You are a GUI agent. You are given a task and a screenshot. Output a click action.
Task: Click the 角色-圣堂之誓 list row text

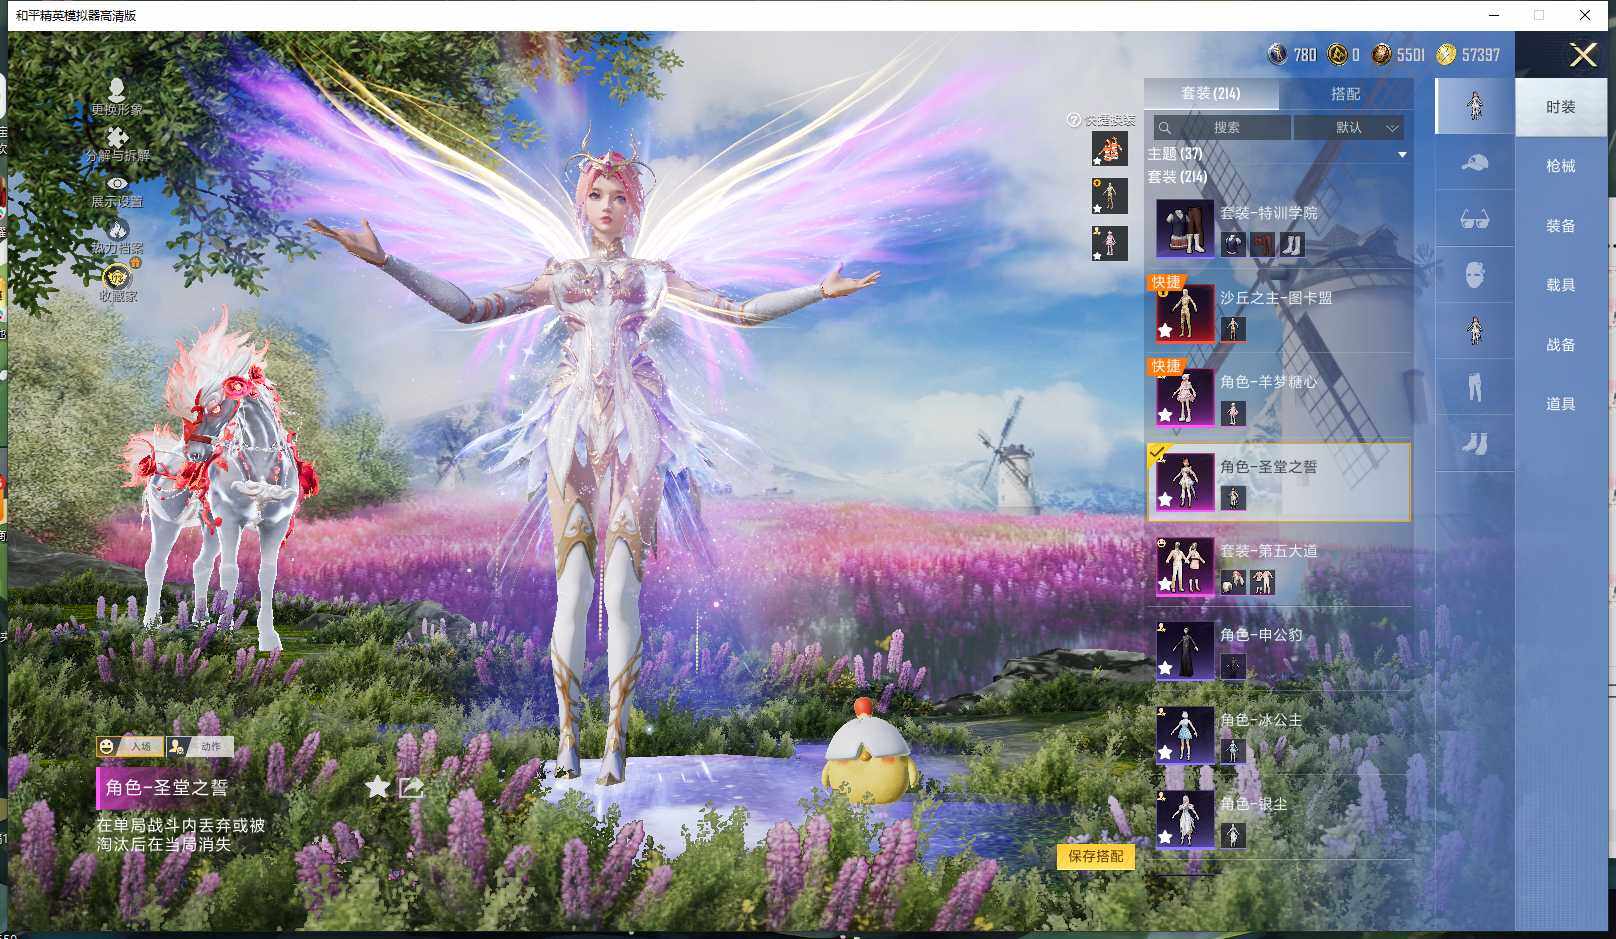pos(1268,467)
